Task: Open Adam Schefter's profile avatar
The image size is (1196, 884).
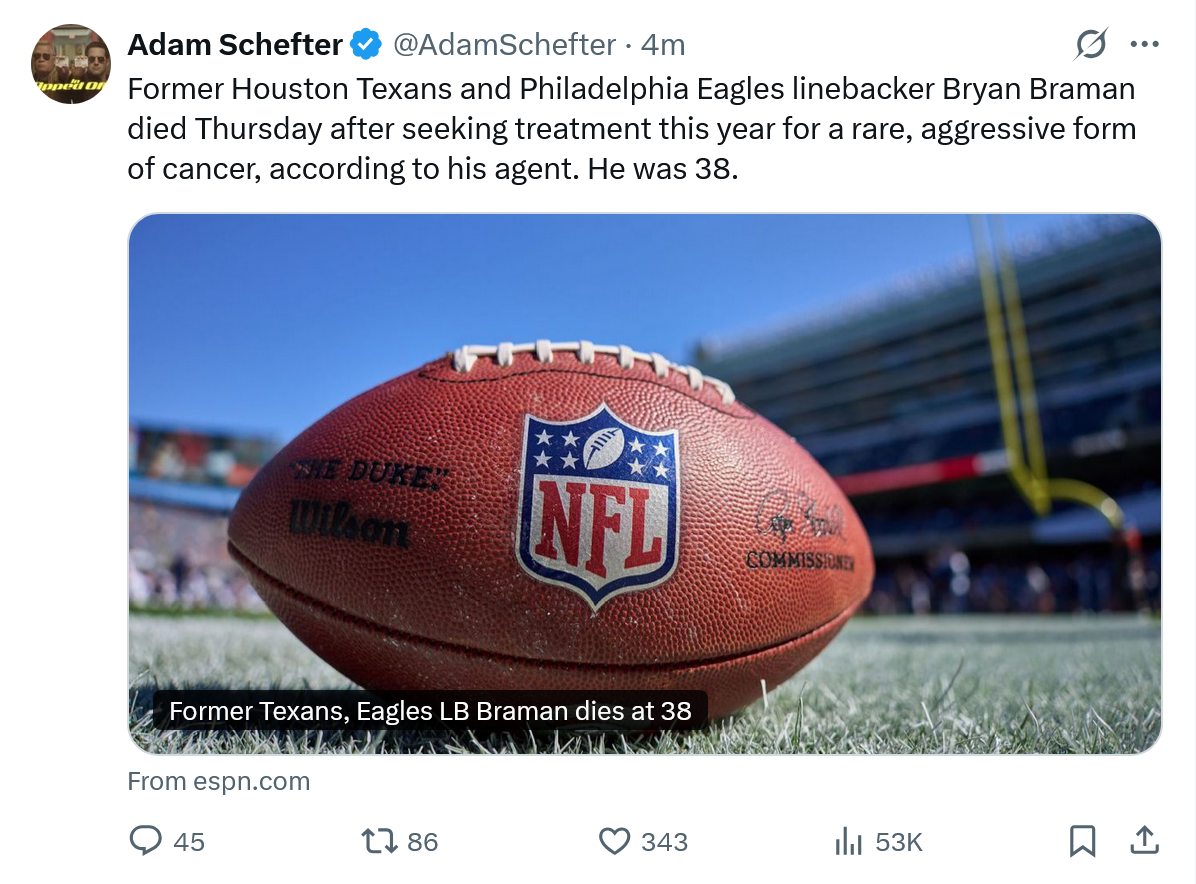Action: pos(71,64)
